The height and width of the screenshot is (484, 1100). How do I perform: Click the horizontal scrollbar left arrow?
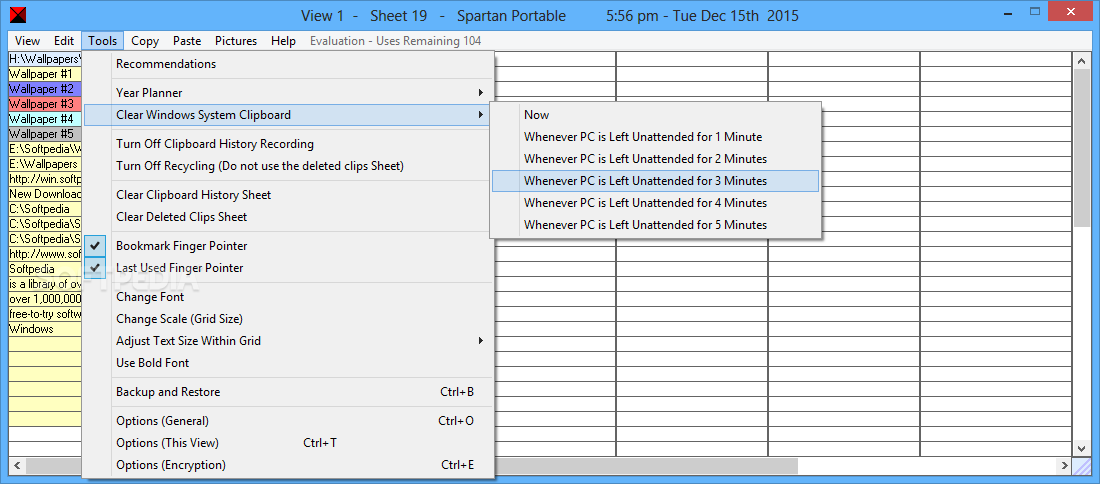tap(17, 465)
